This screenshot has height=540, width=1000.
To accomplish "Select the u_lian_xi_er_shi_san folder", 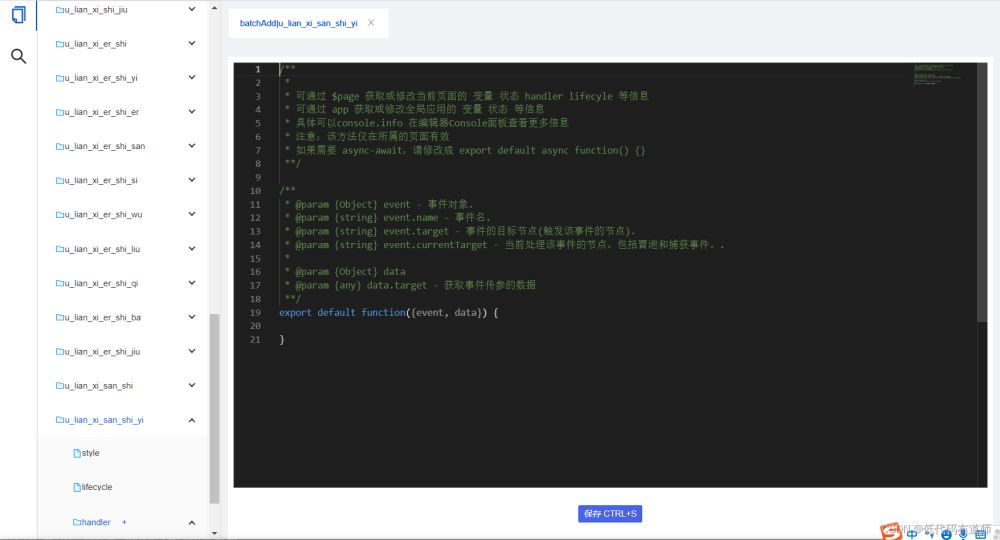I will pos(100,146).
